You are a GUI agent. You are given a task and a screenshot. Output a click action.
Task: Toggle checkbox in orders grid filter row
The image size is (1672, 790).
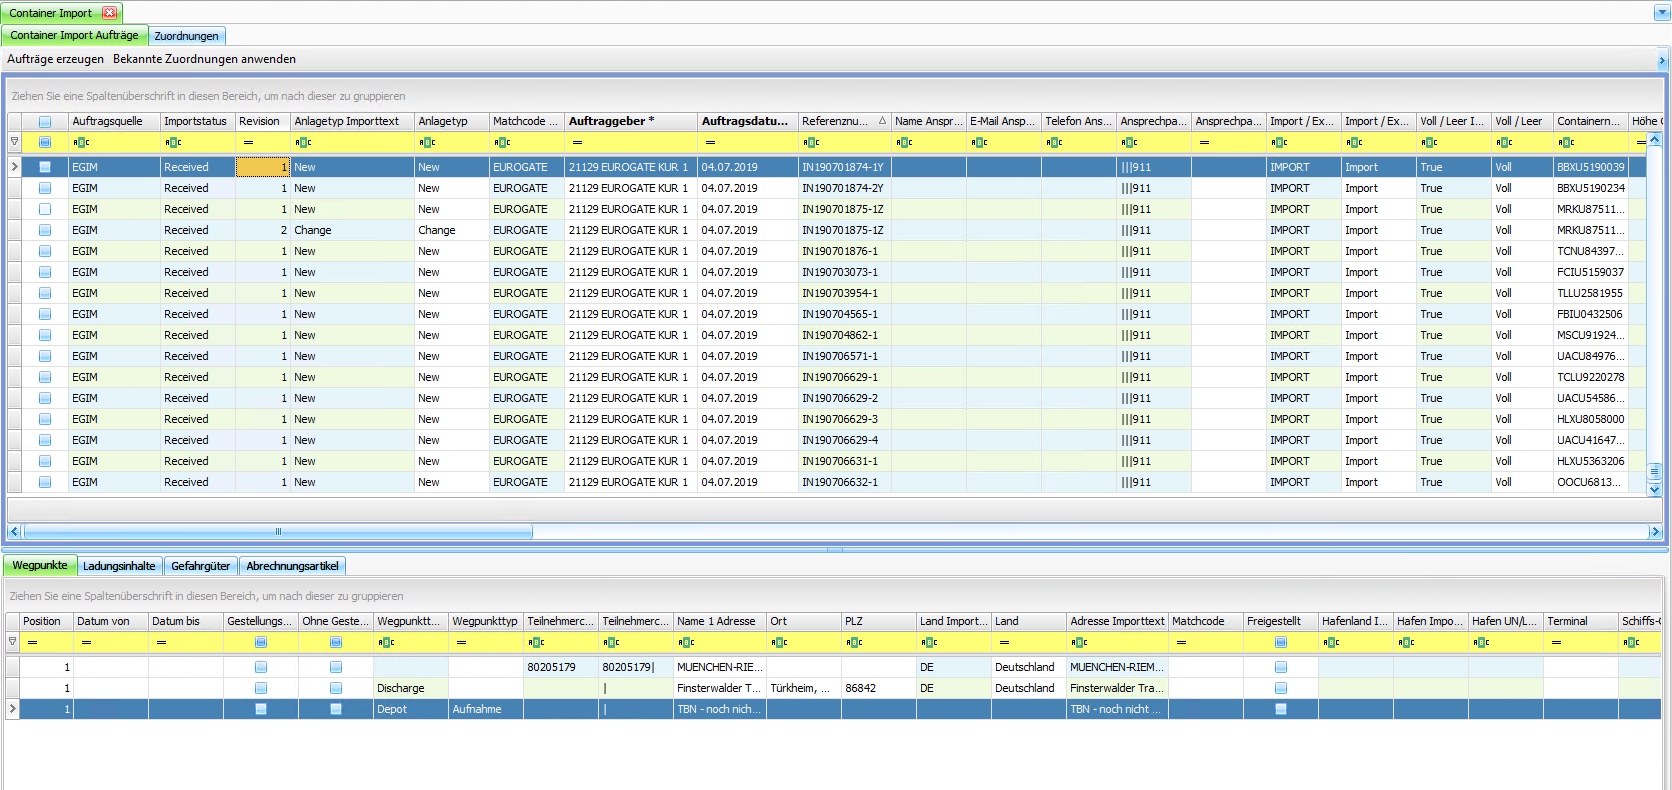coord(45,142)
